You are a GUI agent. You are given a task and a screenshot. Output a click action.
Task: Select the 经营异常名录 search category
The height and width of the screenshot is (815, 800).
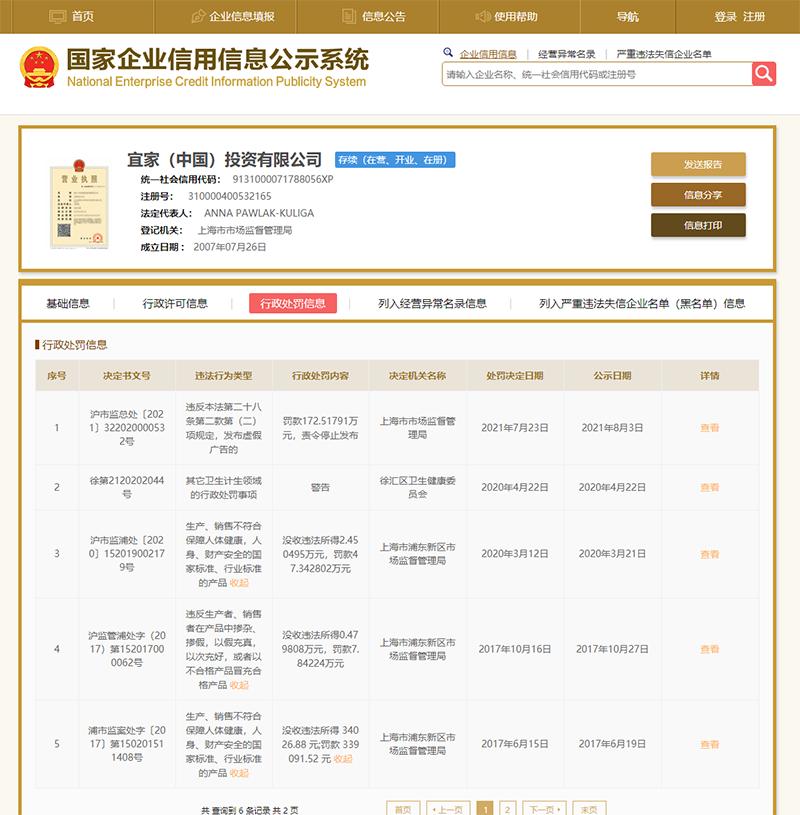click(566, 54)
